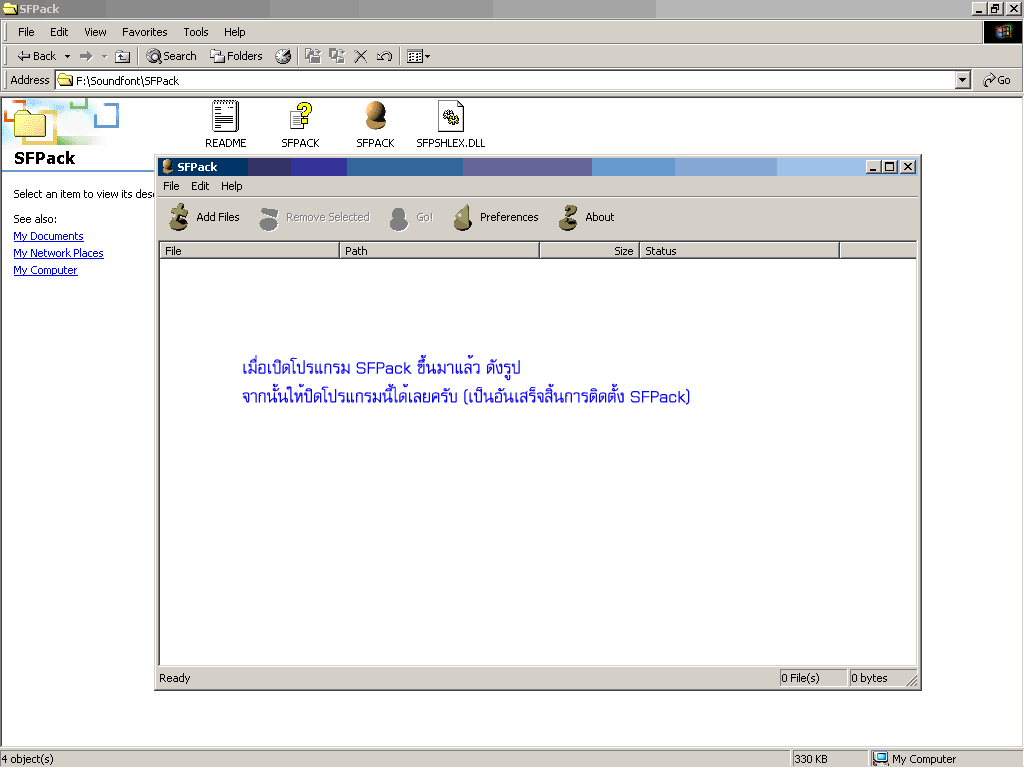
Task: Click Remove Selected in SFPack toolbar
Action: click(x=315, y=217)
